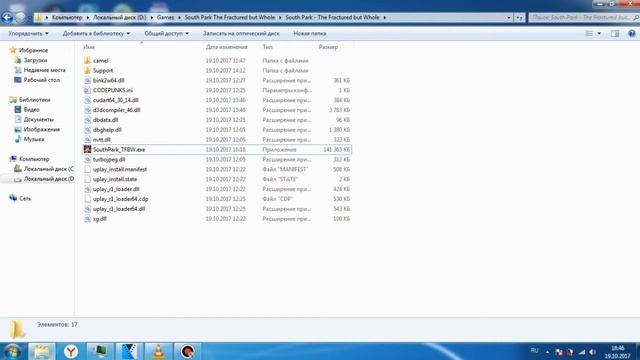Screen dimensions: 640x360
Task: Toggle the preview pane icon
Action: 615,33
